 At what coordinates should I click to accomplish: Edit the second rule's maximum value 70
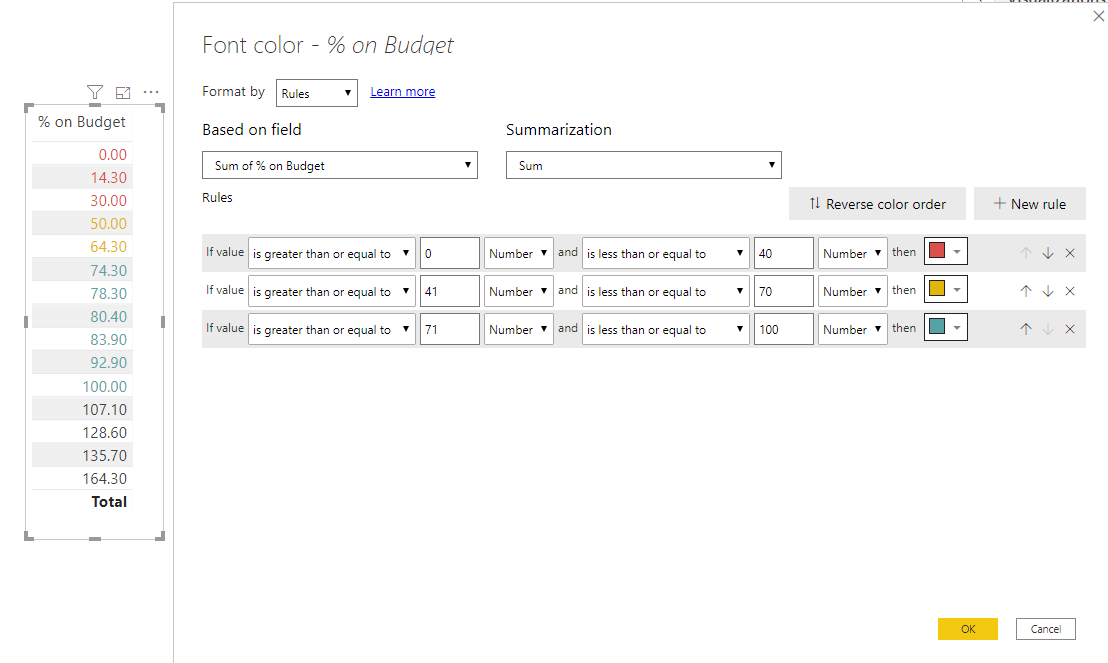784,291
